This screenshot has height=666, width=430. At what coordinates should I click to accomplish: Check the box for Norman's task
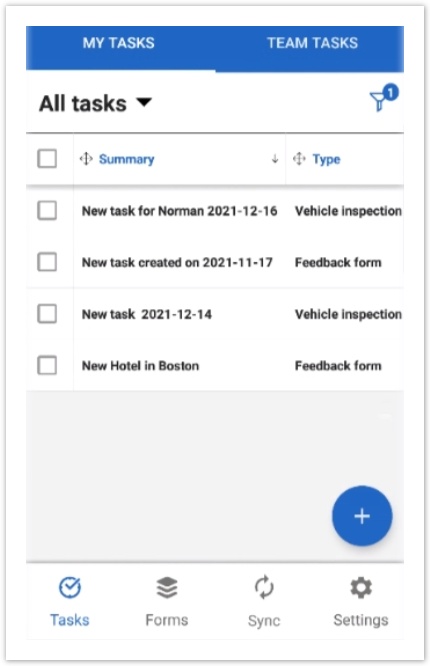(47, 211)
